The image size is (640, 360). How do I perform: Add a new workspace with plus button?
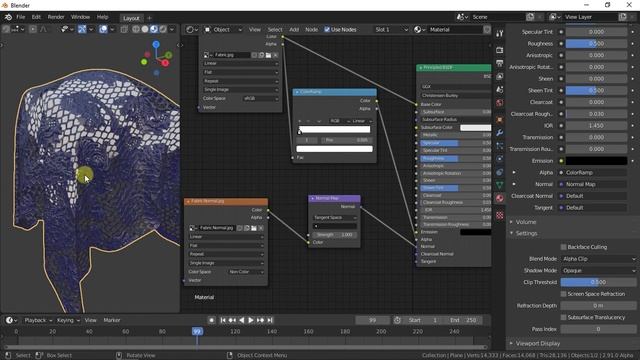(149, 18)
